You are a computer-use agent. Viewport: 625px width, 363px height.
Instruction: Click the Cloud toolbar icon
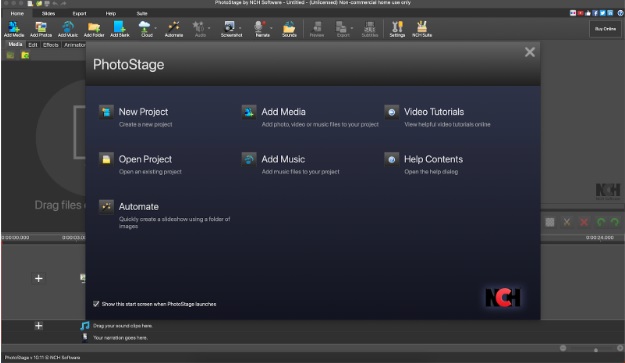click(145, 29)
